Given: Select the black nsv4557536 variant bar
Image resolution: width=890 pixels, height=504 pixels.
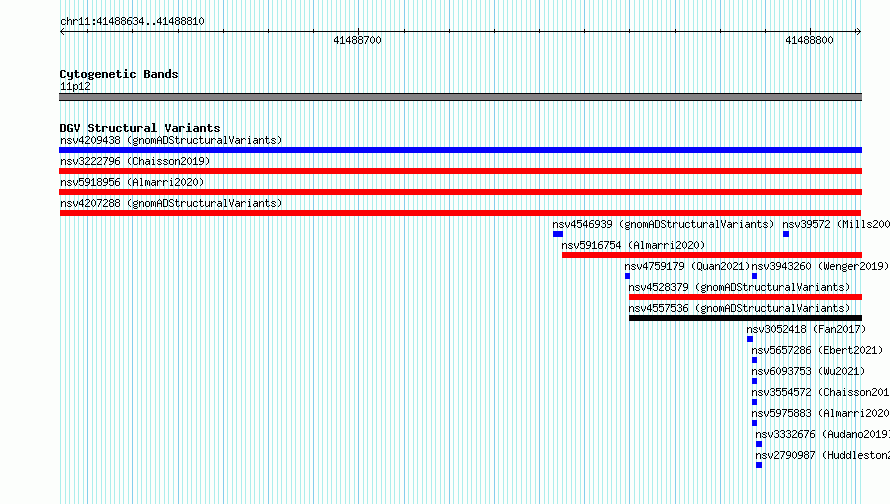Looking at the screenshot, I should [x=745, y=318].
